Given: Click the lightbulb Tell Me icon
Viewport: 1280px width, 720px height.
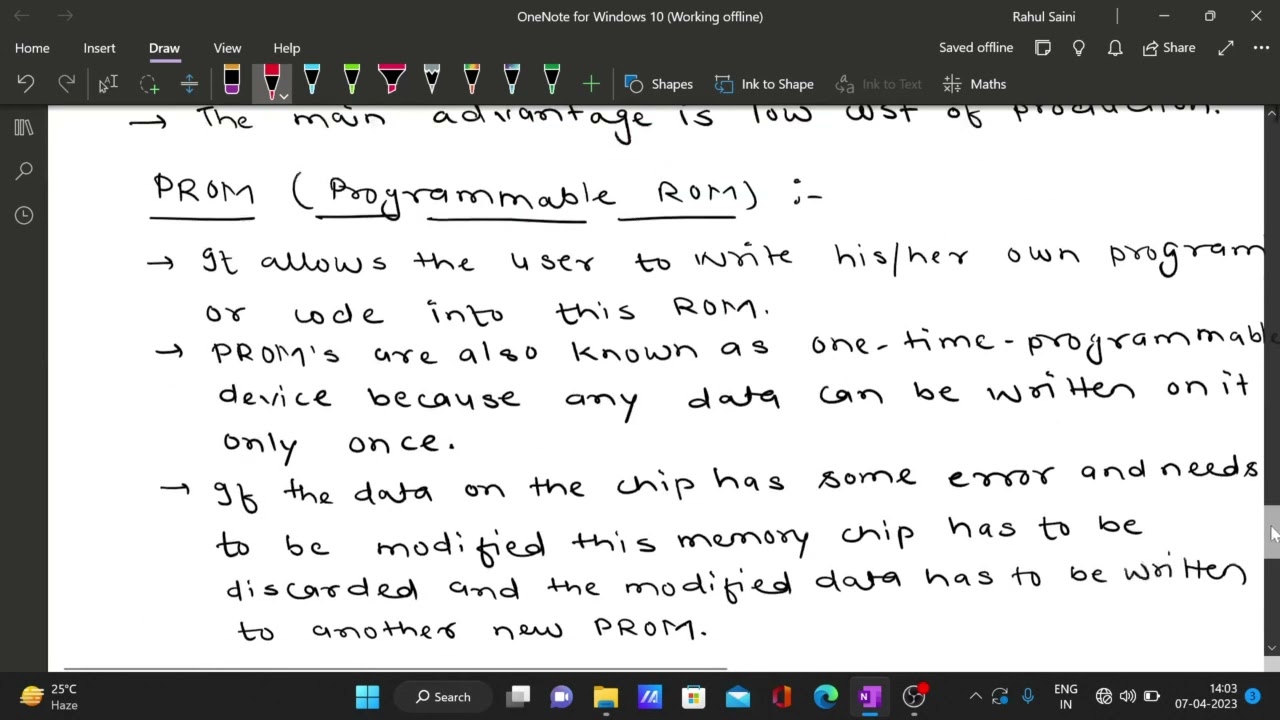Looking at the screenshot, I should coord(1079,47).
